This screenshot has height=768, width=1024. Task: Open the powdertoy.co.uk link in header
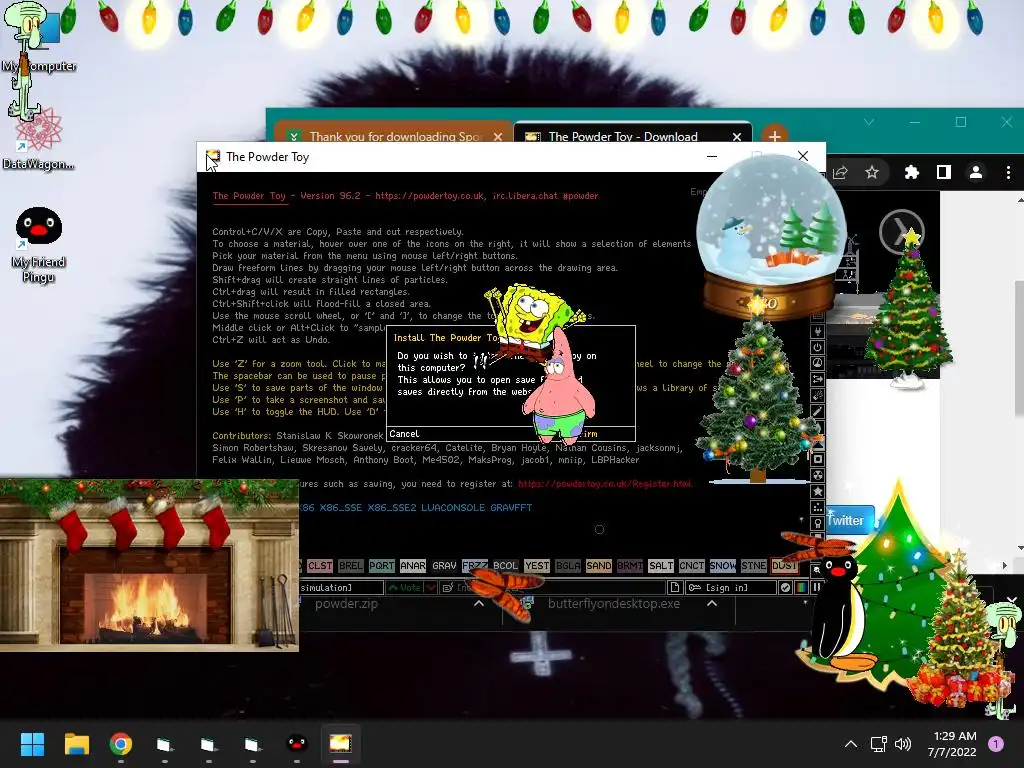(429, 195)
